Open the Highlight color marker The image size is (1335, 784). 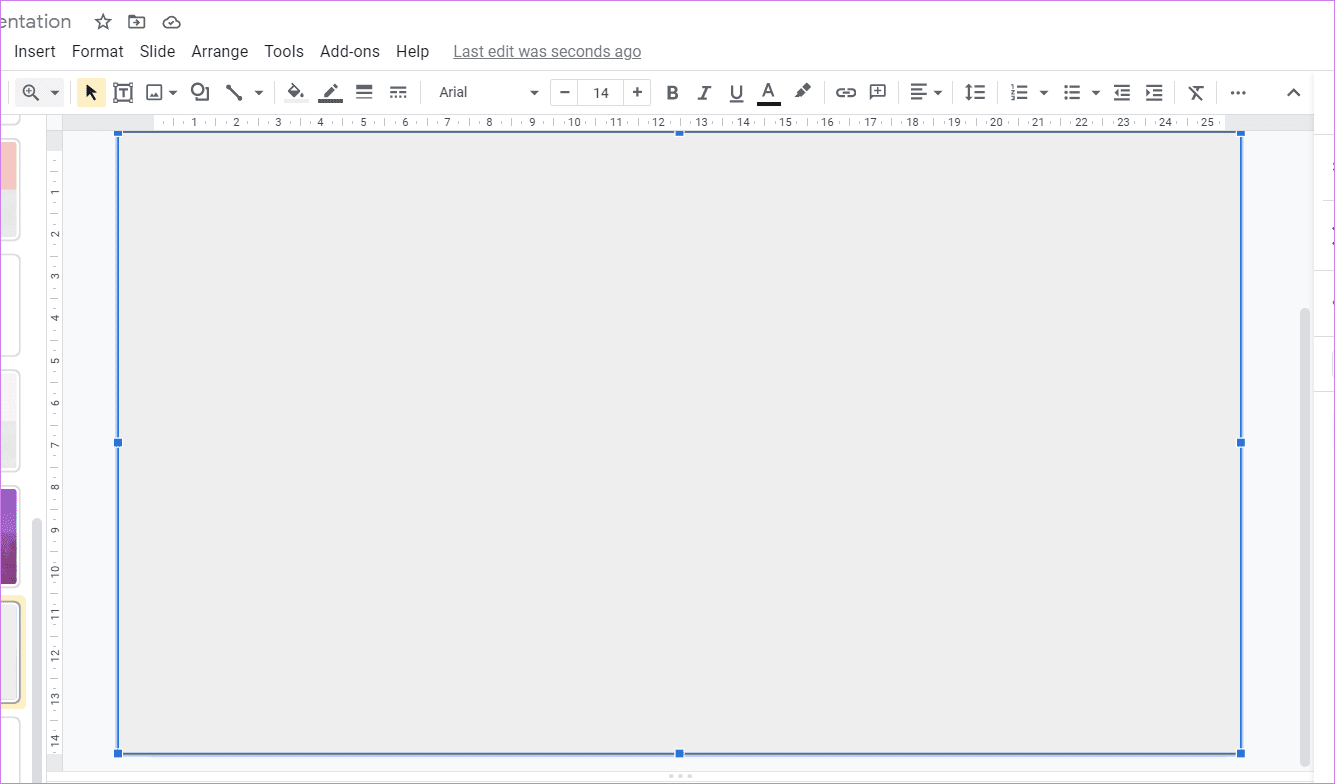coord(802,92)
